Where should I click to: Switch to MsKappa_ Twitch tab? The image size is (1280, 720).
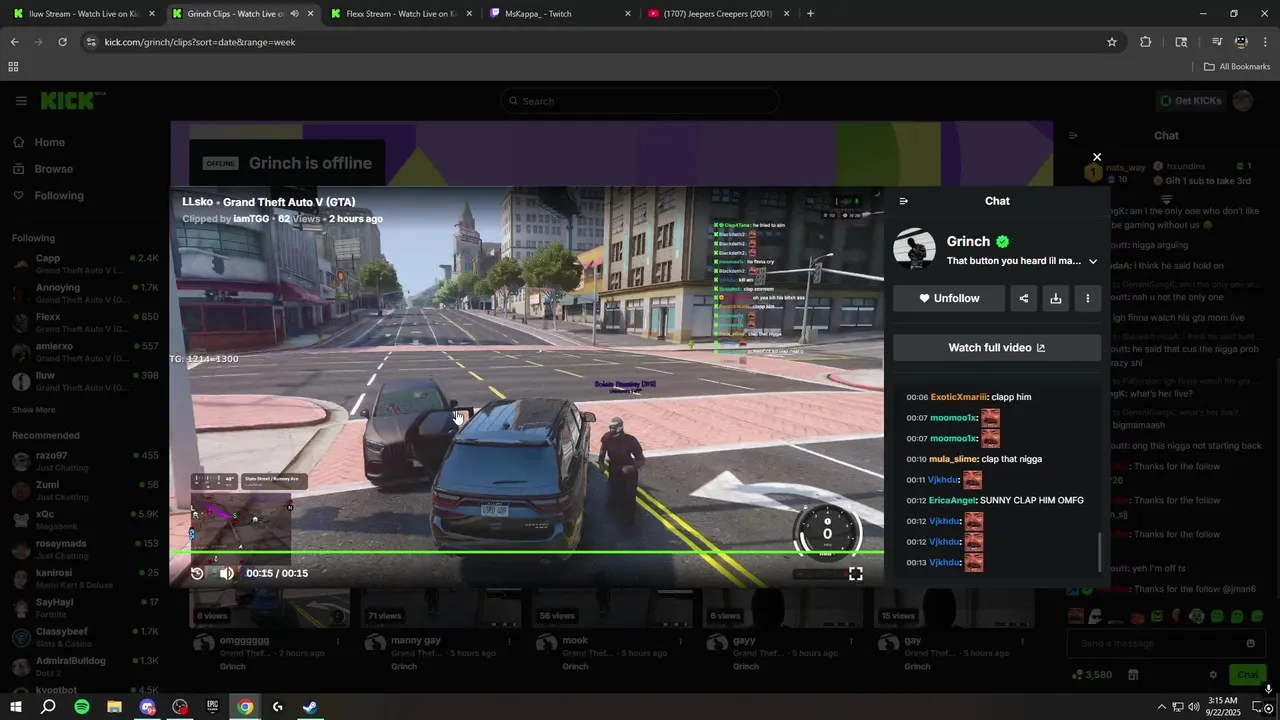coord(558,14)
